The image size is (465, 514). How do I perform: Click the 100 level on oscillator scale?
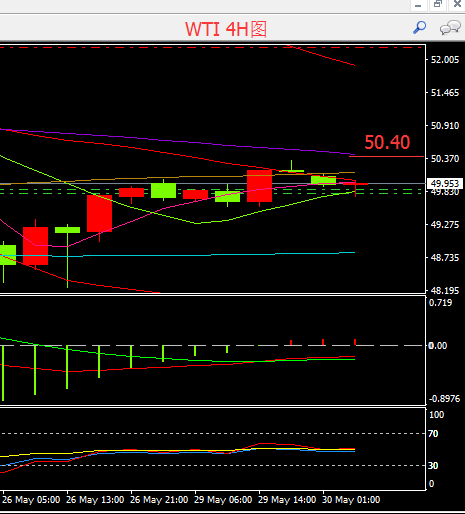point(436,415)
